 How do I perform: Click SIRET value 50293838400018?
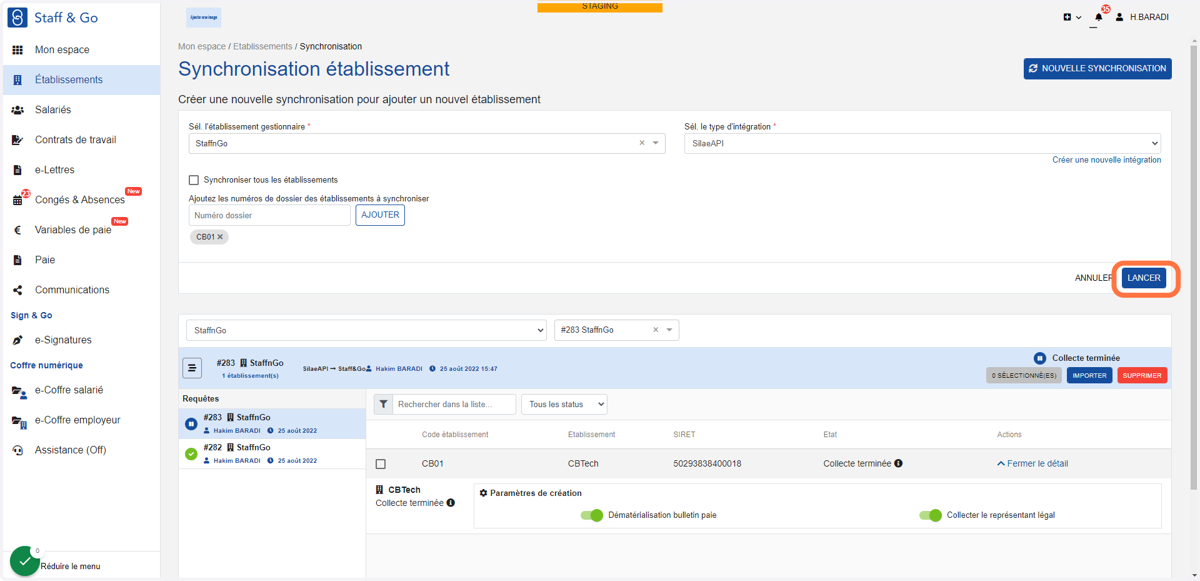click(x=708, y=464)
